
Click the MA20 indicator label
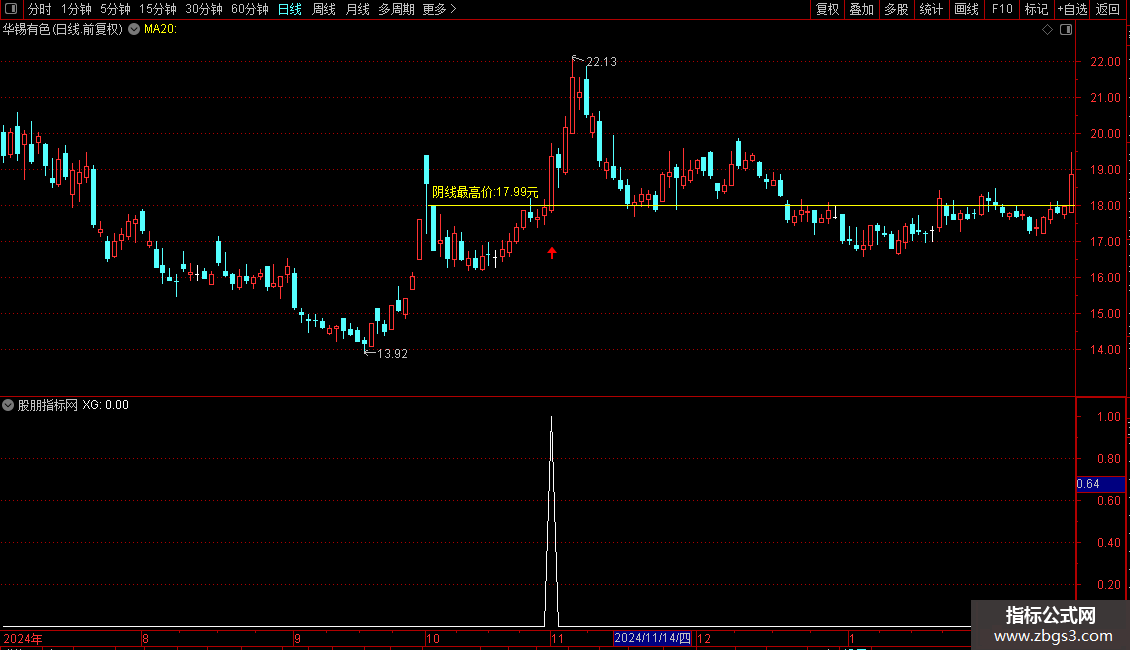(160, 29)
